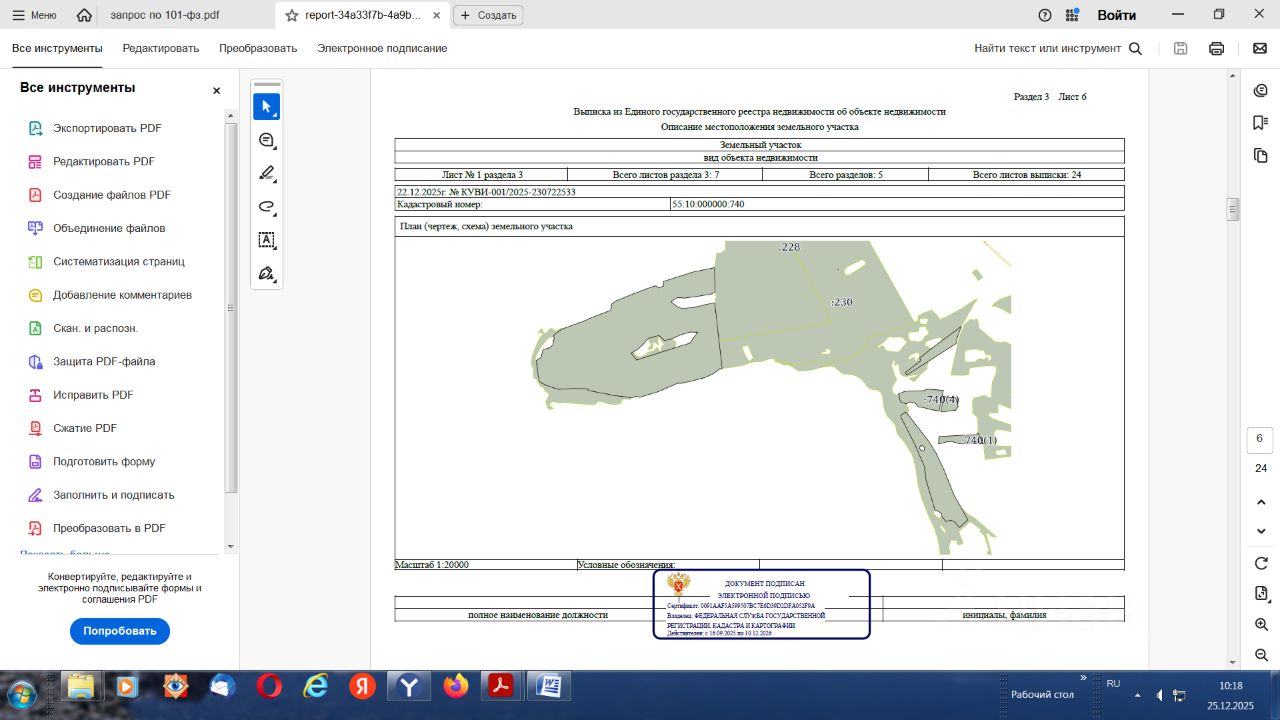Click the Попробовать button

pyautogui.click(x=120, y=631)
